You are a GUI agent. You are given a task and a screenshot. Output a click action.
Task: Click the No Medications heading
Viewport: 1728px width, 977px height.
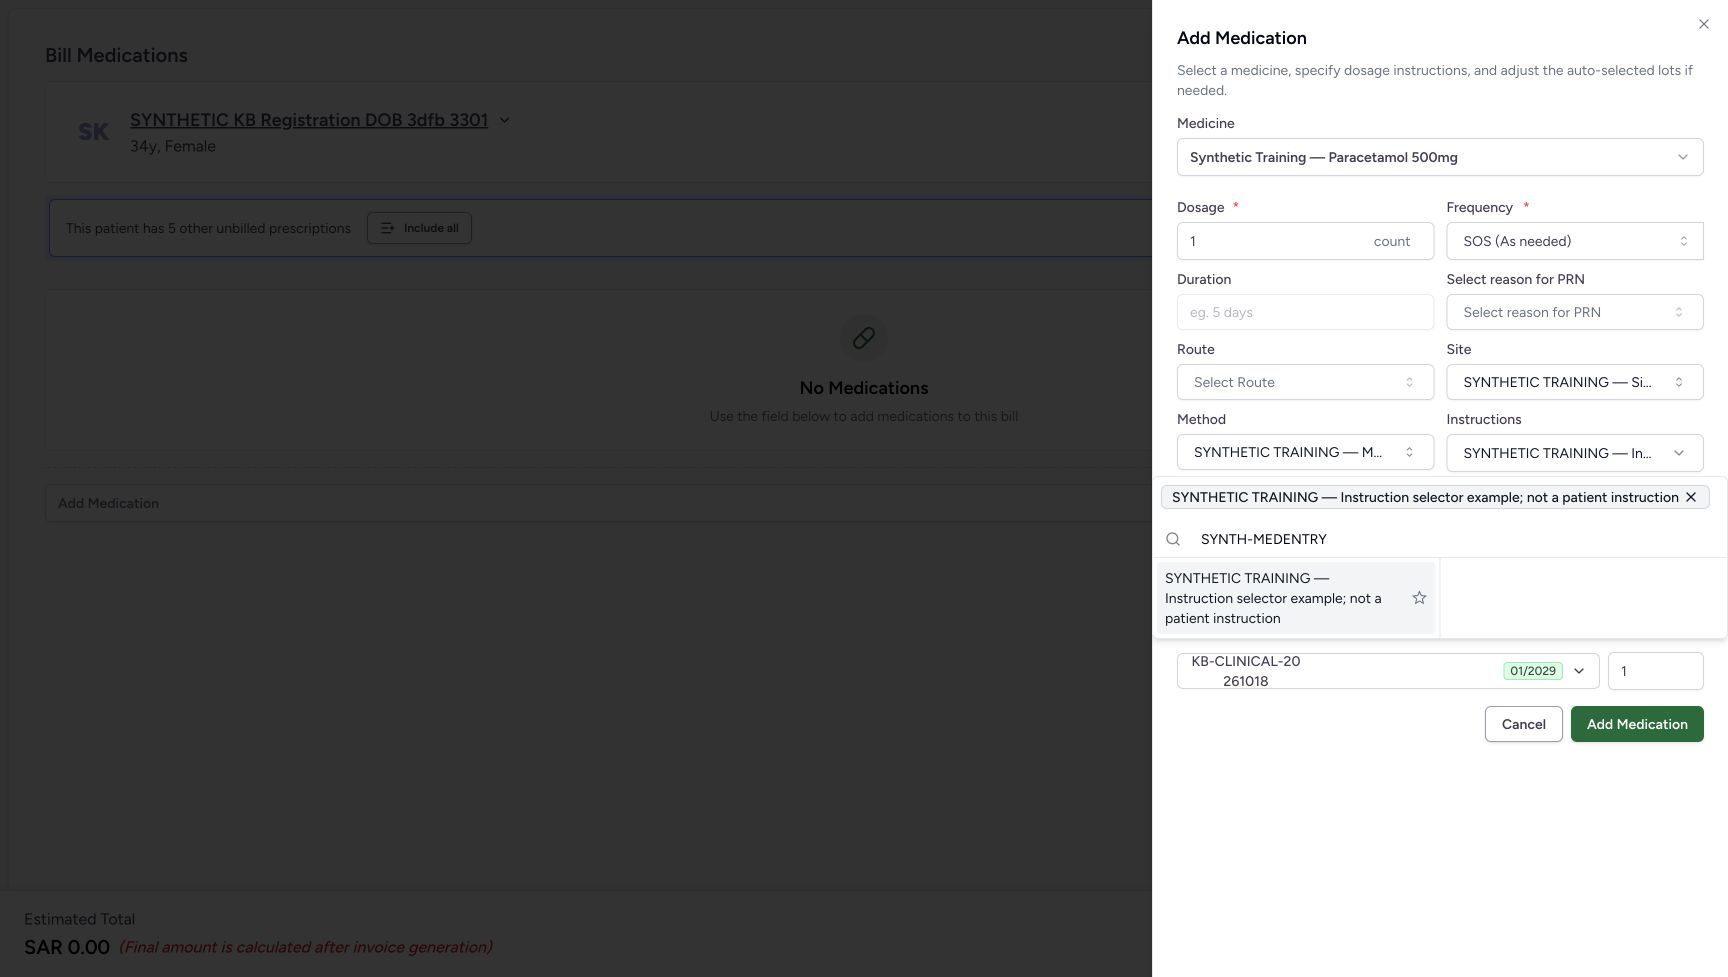pyautogui.click(x=864, y=388)
